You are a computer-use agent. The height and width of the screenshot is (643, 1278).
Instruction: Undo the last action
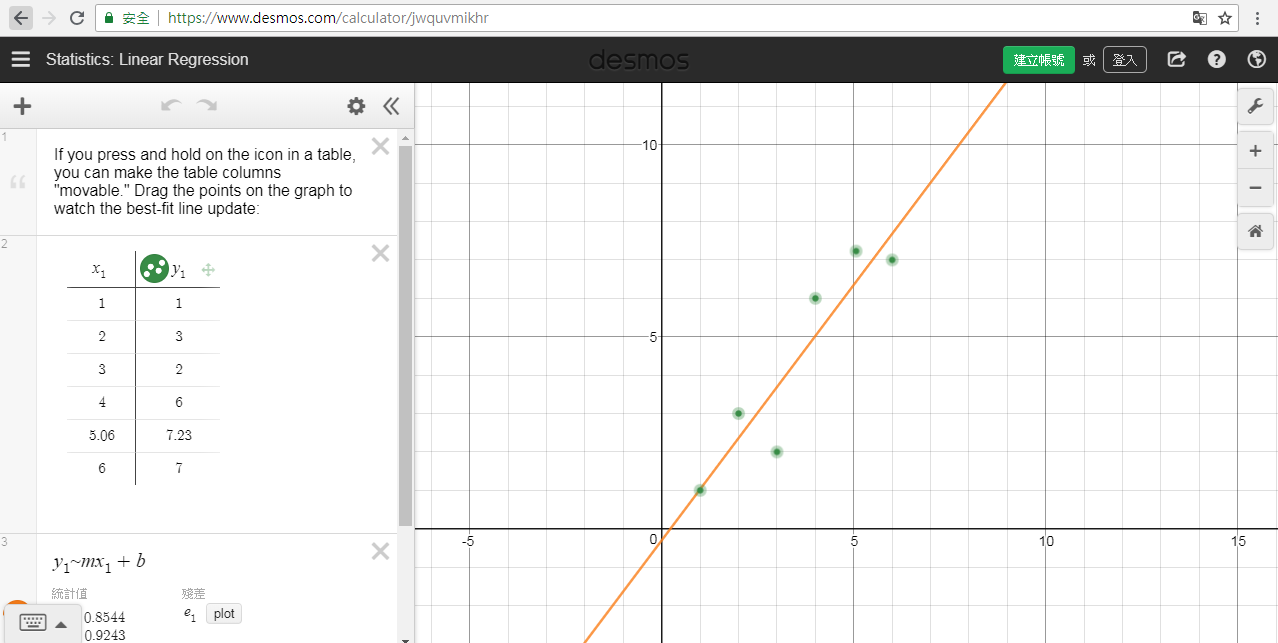click(x=171, y=105)
